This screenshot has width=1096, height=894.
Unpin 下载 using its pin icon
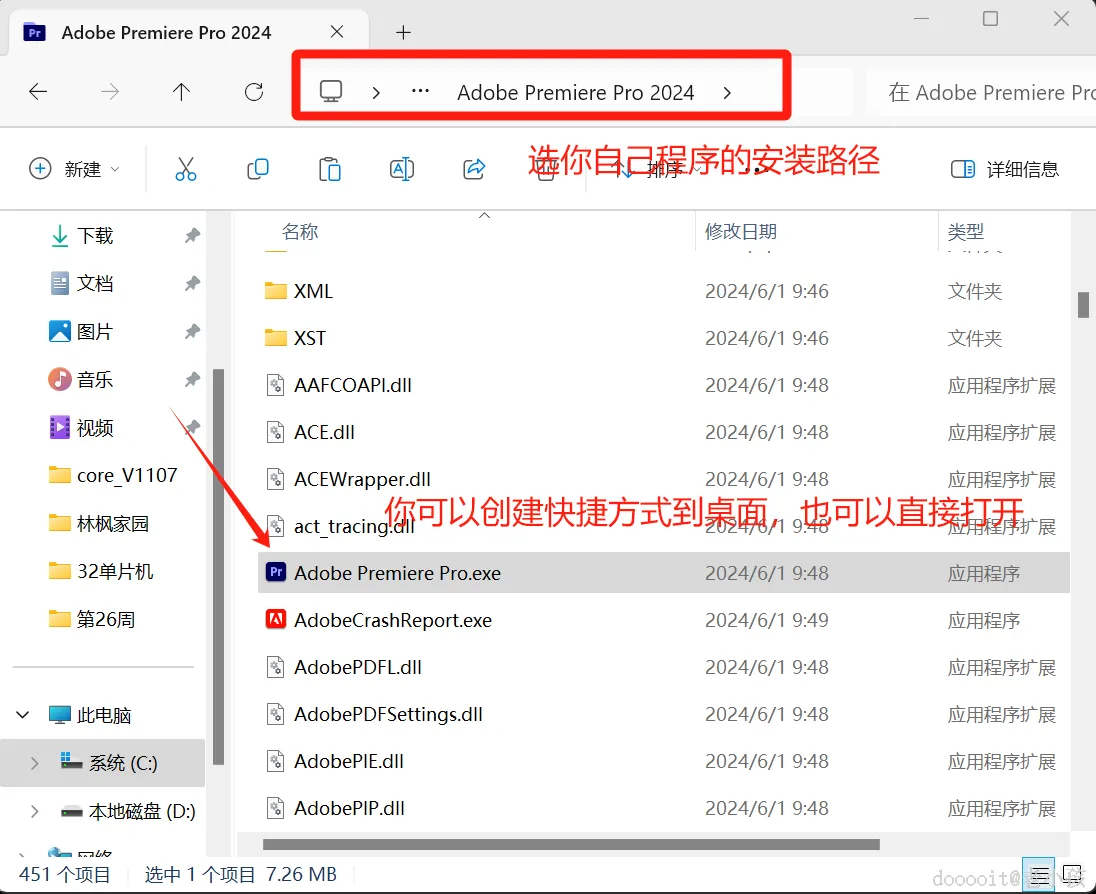tap(192, 236)
